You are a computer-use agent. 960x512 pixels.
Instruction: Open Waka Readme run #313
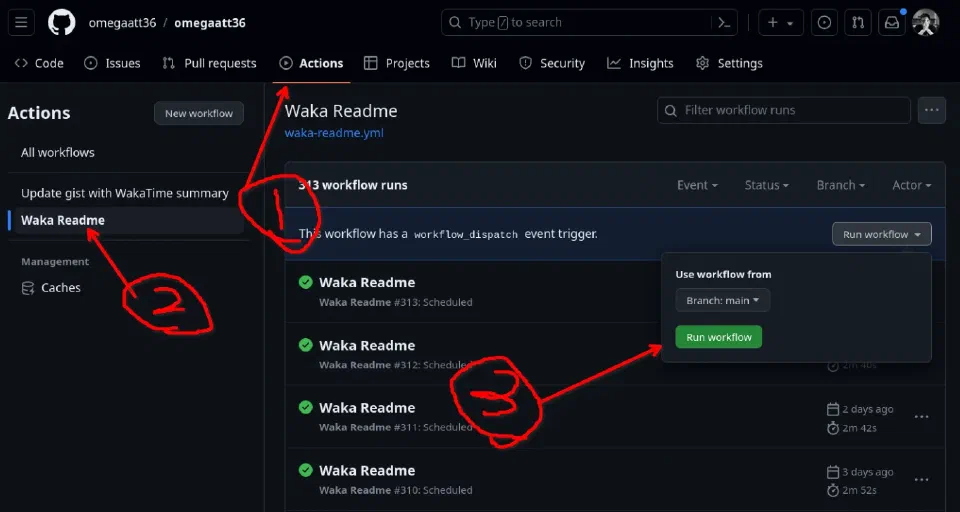(367, 282)
